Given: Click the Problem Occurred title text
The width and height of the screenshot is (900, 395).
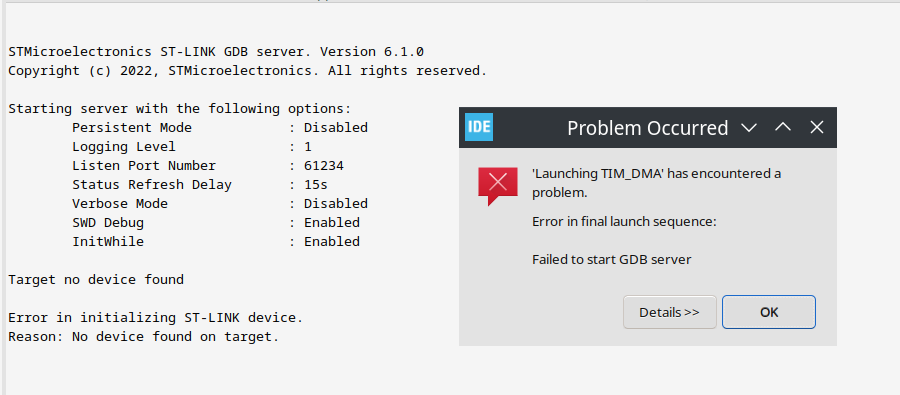Looking at the screenshot, I should 647,127.
